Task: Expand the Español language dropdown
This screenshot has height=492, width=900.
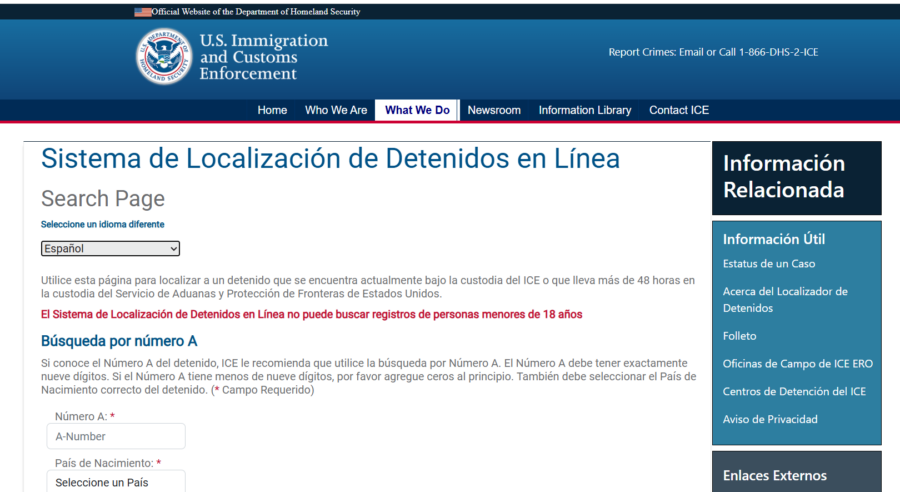Action: [110, 248]
